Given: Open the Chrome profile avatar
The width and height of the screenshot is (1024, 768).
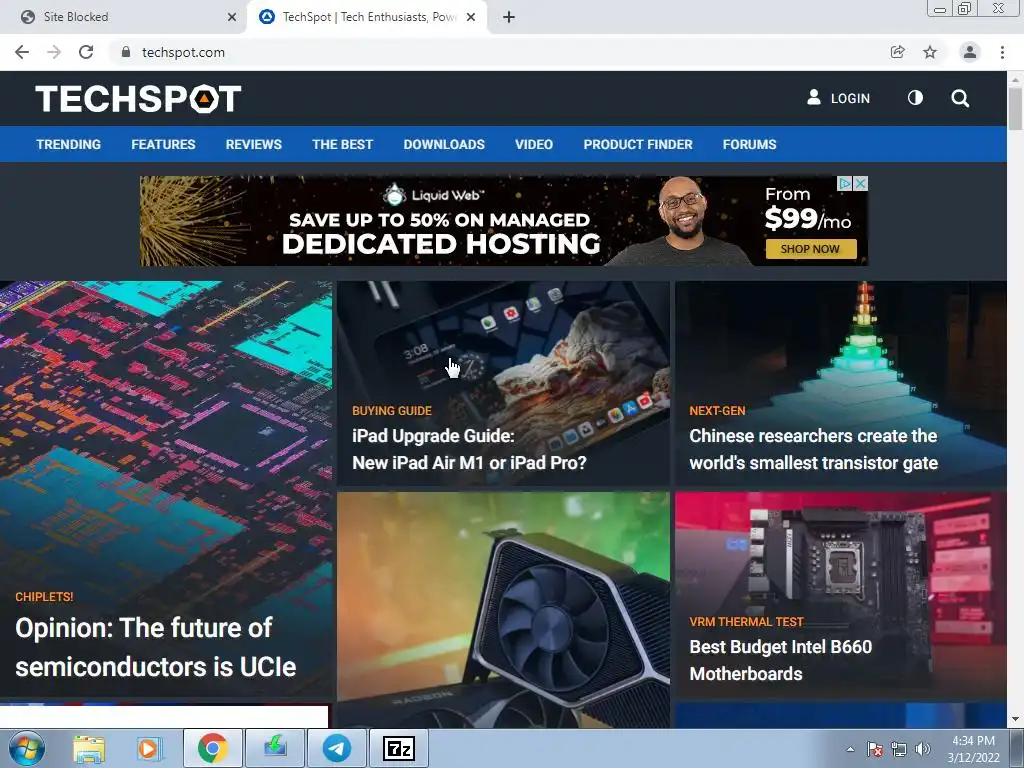Looking at the screenshot, I should 970,52.
